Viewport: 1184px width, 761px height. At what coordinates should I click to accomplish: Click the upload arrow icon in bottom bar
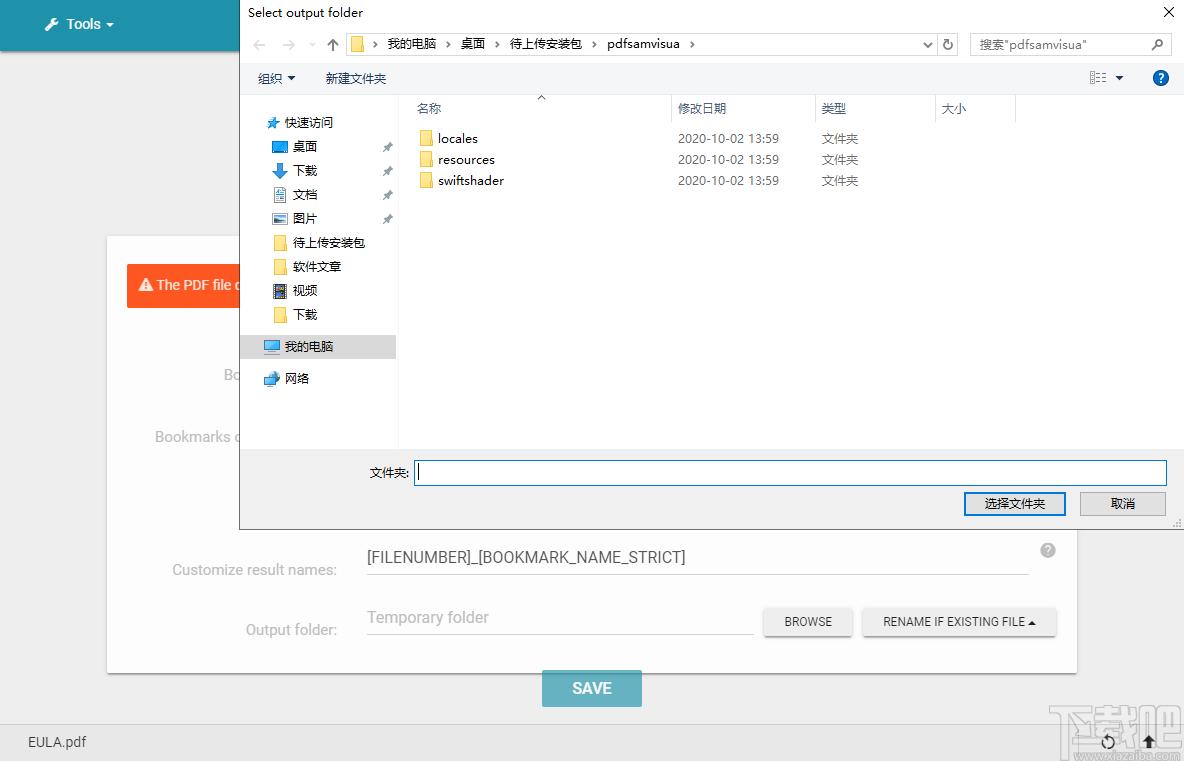tap(1149, 742)
